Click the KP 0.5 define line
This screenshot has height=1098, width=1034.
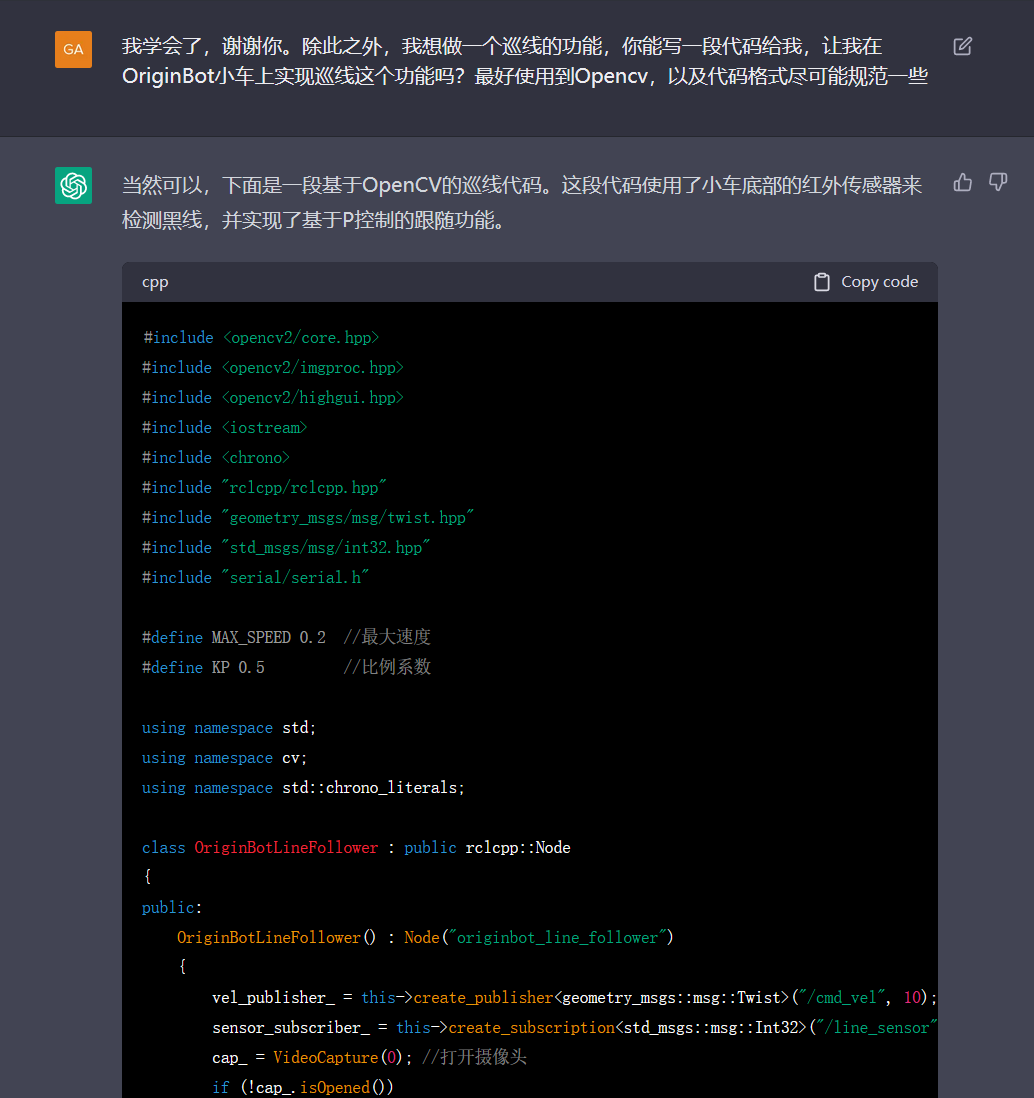pyautogui.click(x=286, y=668)
